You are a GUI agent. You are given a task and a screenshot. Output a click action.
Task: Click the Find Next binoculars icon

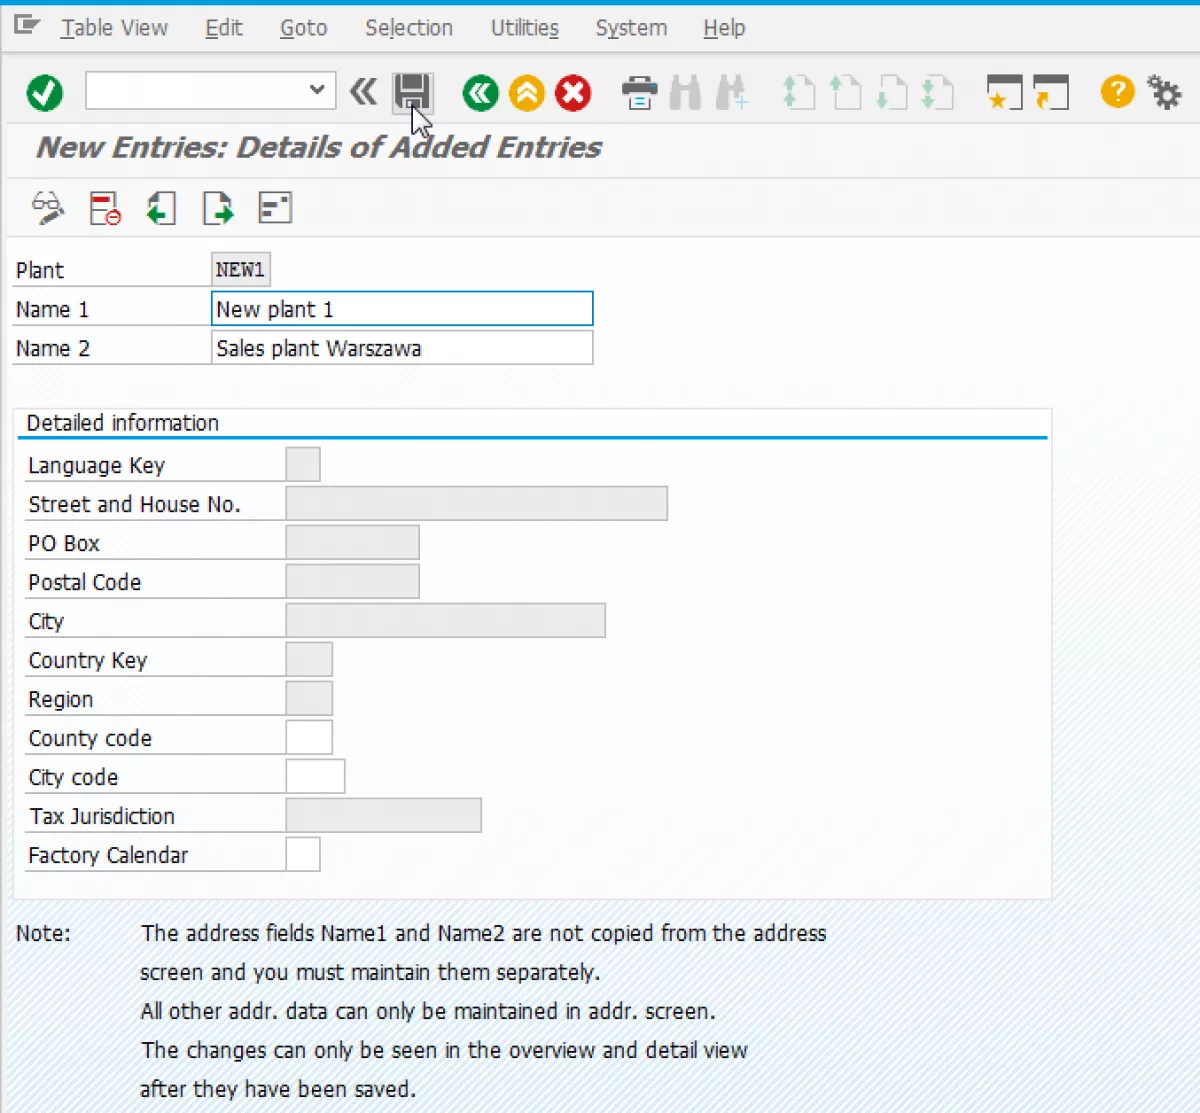tap(731, 93)
